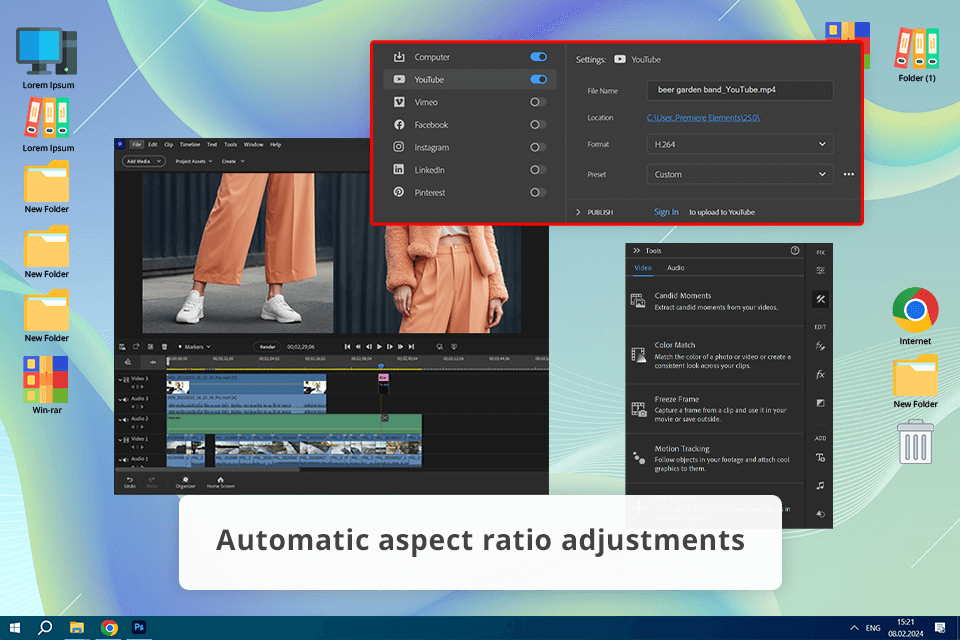Collapse the Tools panel double arrow

coord(637,250)
